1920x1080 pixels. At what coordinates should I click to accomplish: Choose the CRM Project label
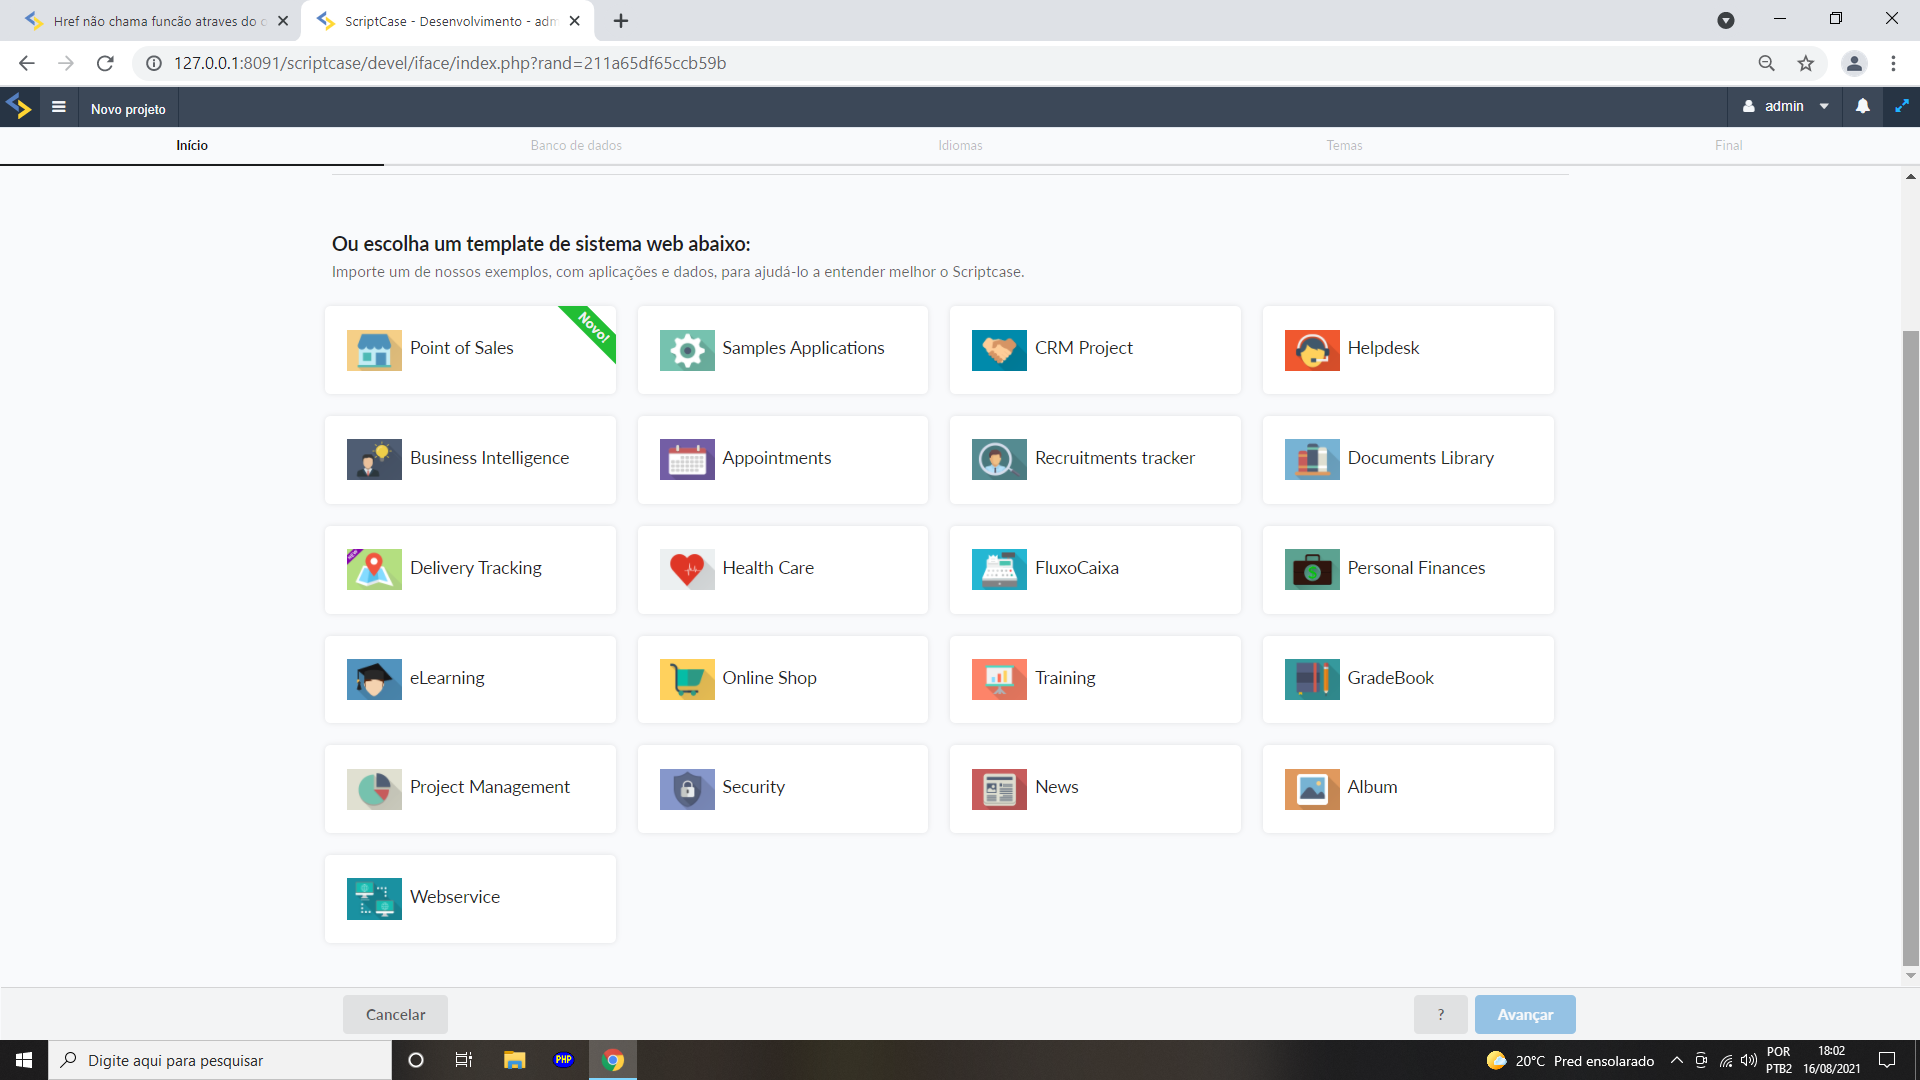click(1084, 348)
